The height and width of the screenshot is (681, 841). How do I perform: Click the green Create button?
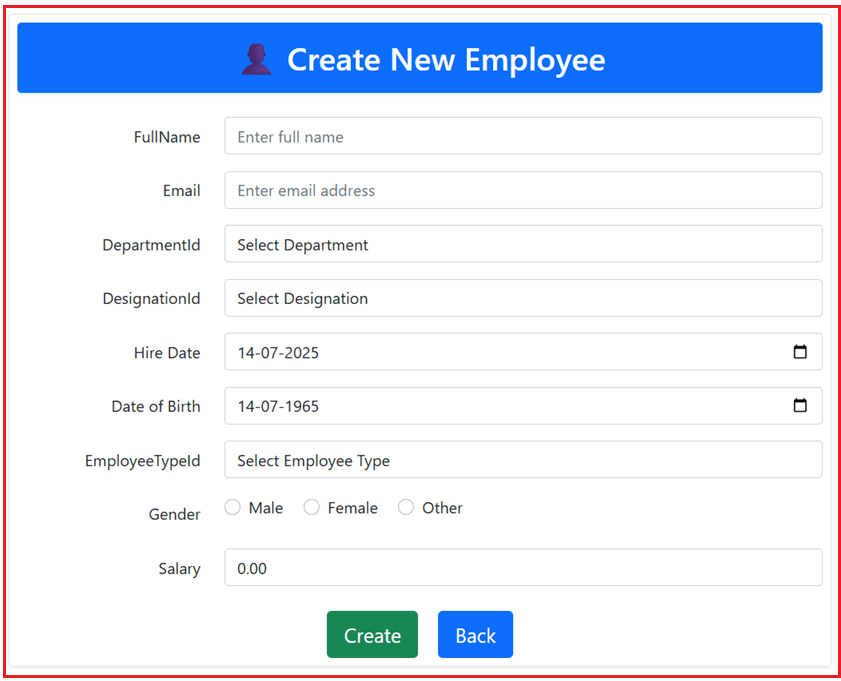click(x=372, y=635)
